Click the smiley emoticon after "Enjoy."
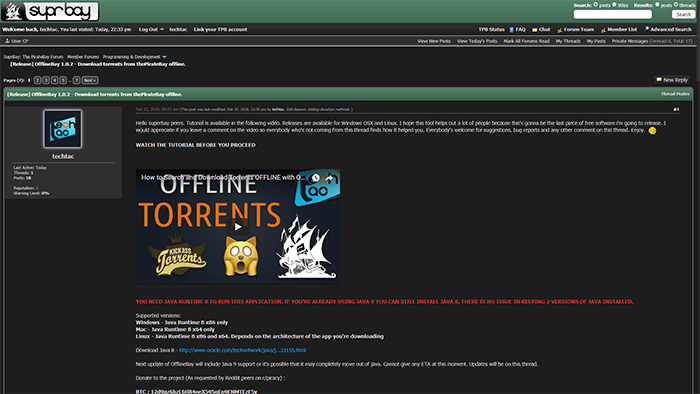The height and width of the screenshot is (394, 700). (x=652, y=131)
